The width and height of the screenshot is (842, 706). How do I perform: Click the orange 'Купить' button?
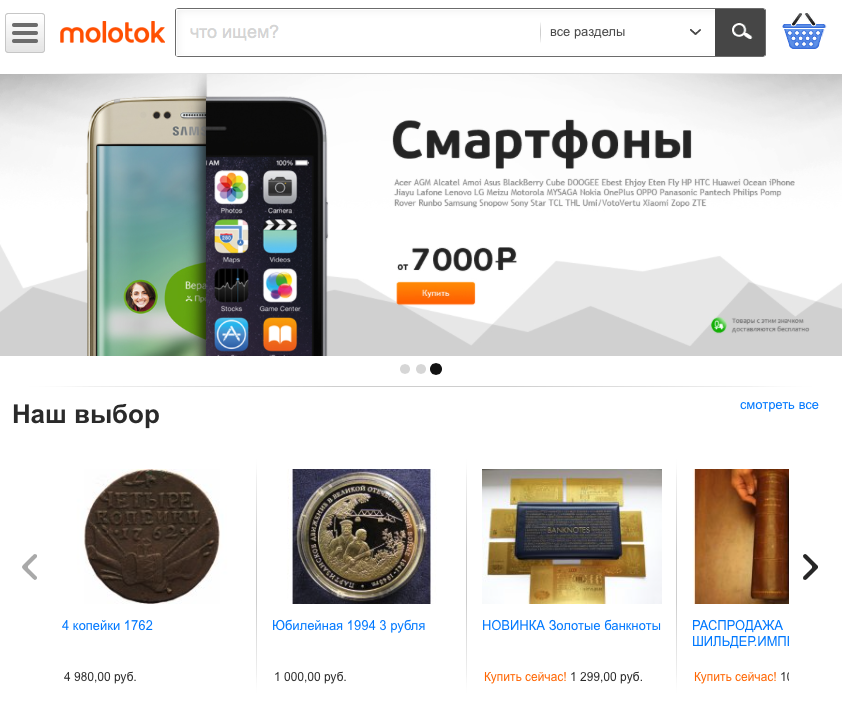[435, 293]
